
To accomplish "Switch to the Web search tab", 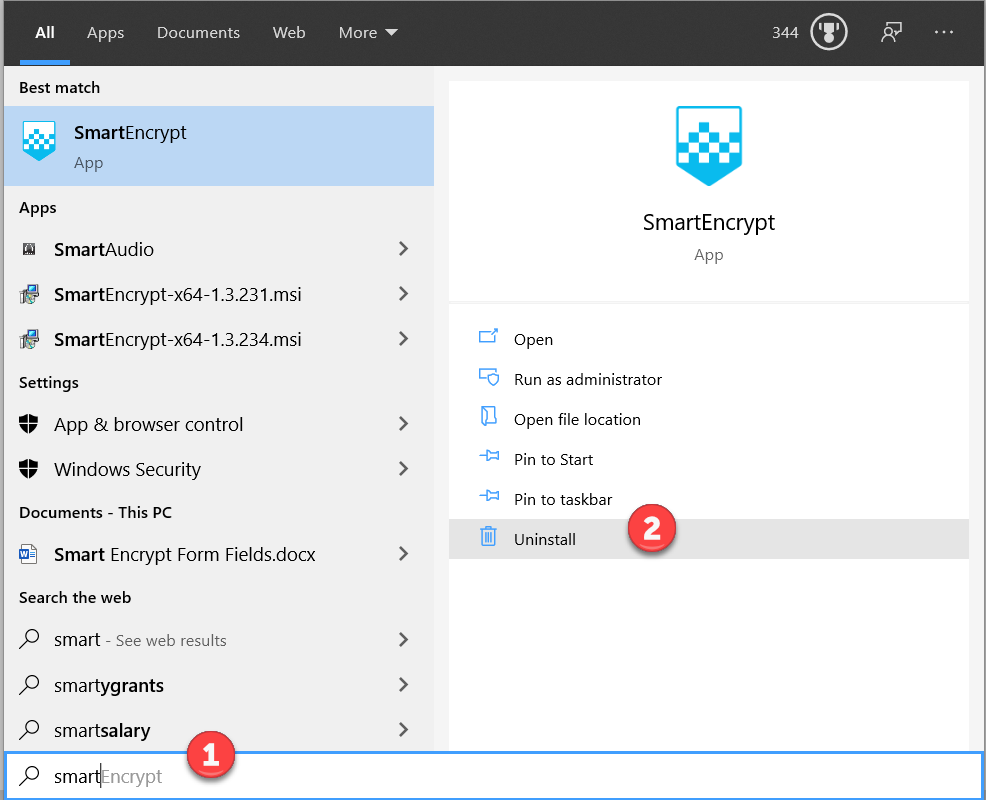I will pyautogui.click(x=289, y=33).
